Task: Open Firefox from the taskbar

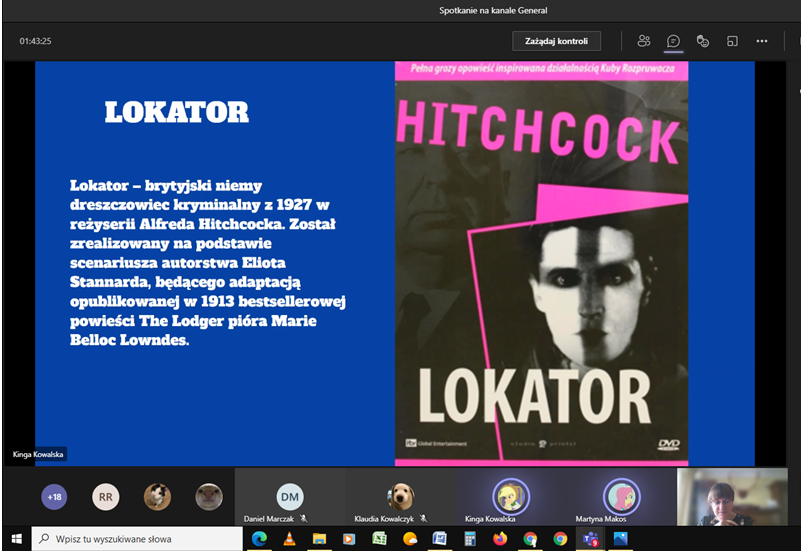Action: 500,539
